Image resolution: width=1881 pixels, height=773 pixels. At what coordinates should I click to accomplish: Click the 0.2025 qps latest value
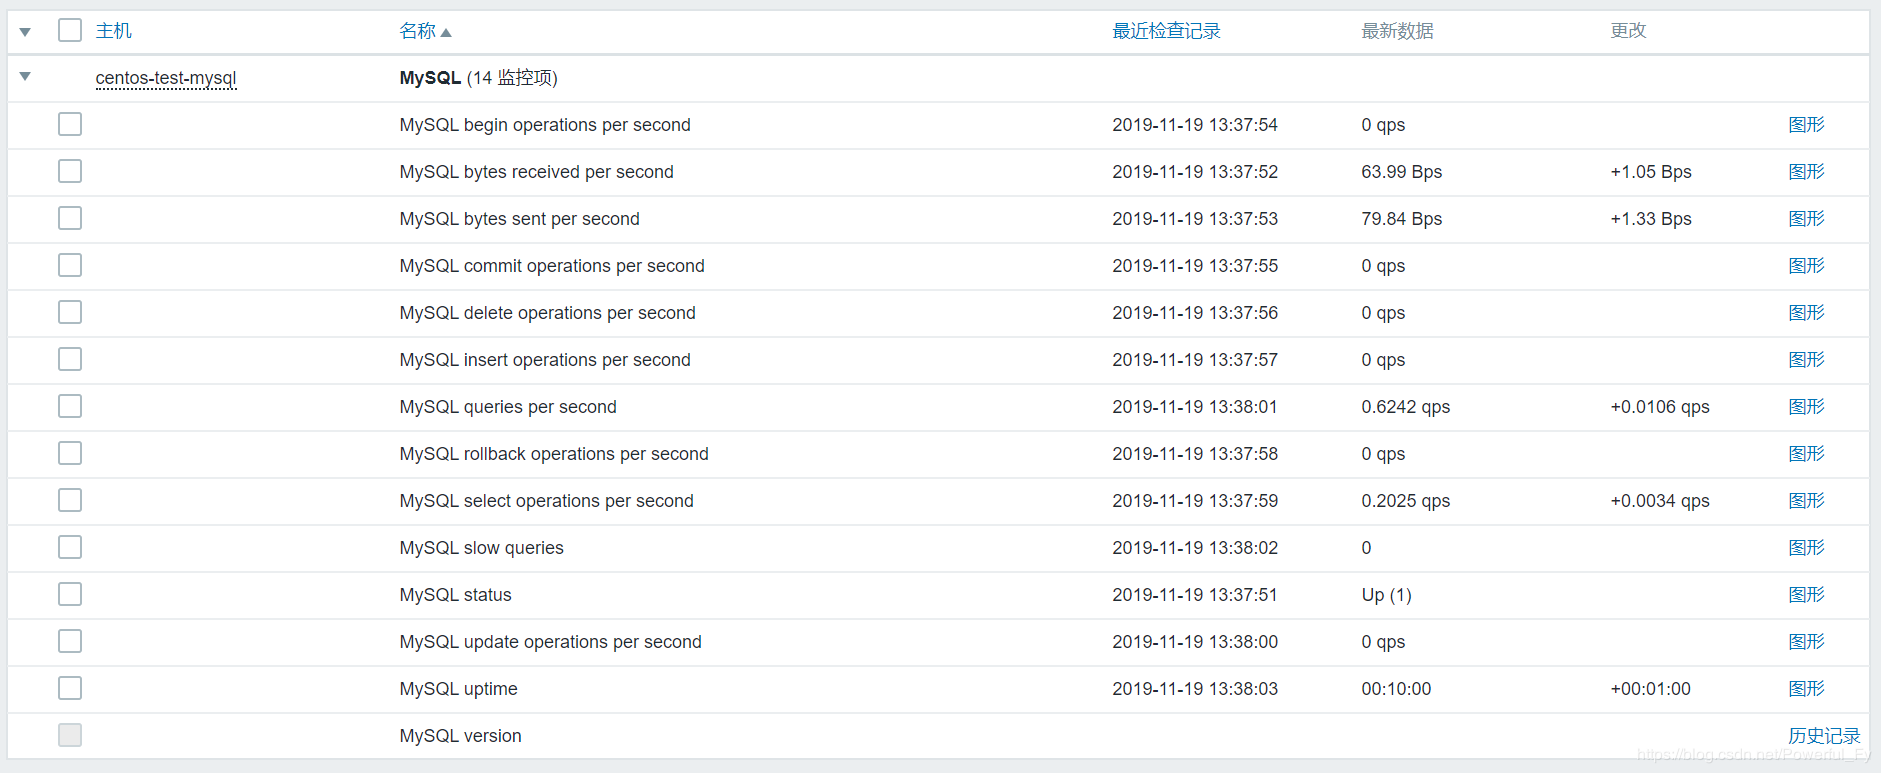1405,501
